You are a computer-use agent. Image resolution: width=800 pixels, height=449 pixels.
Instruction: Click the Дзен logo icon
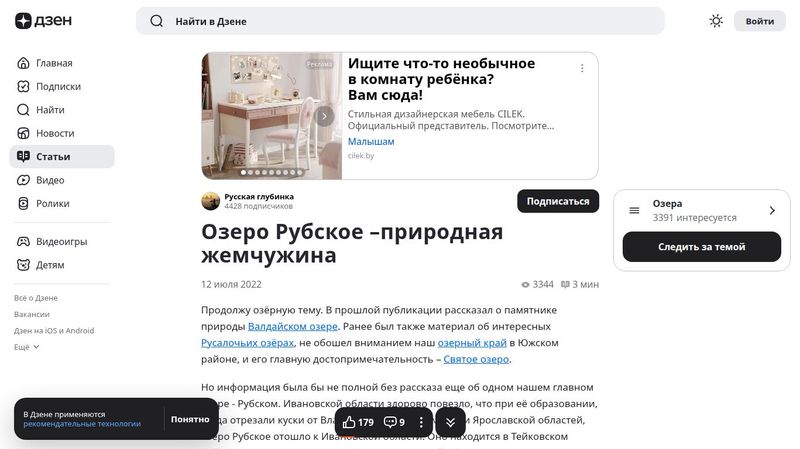[x=23, y=21]
